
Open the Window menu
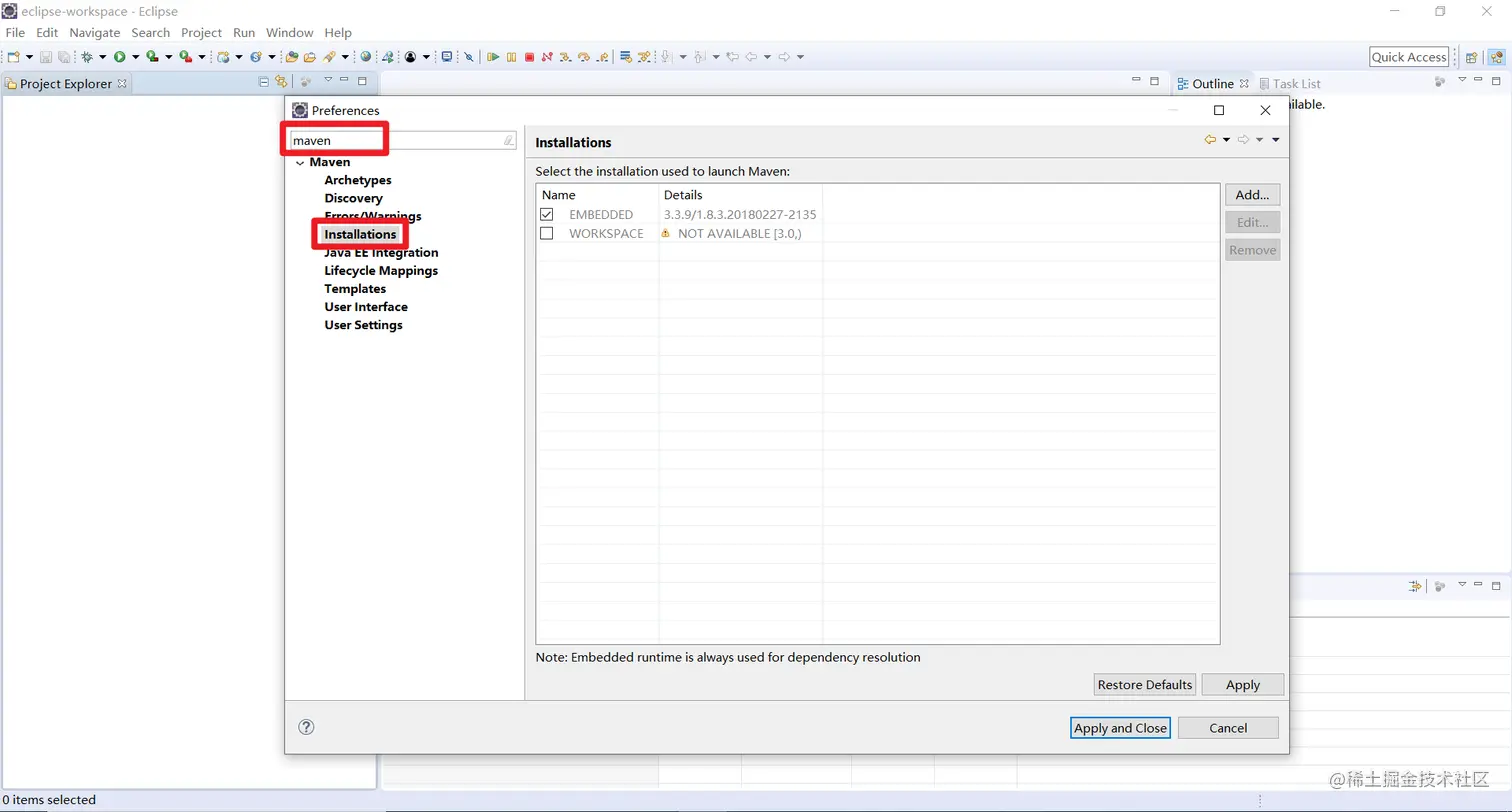290,33
